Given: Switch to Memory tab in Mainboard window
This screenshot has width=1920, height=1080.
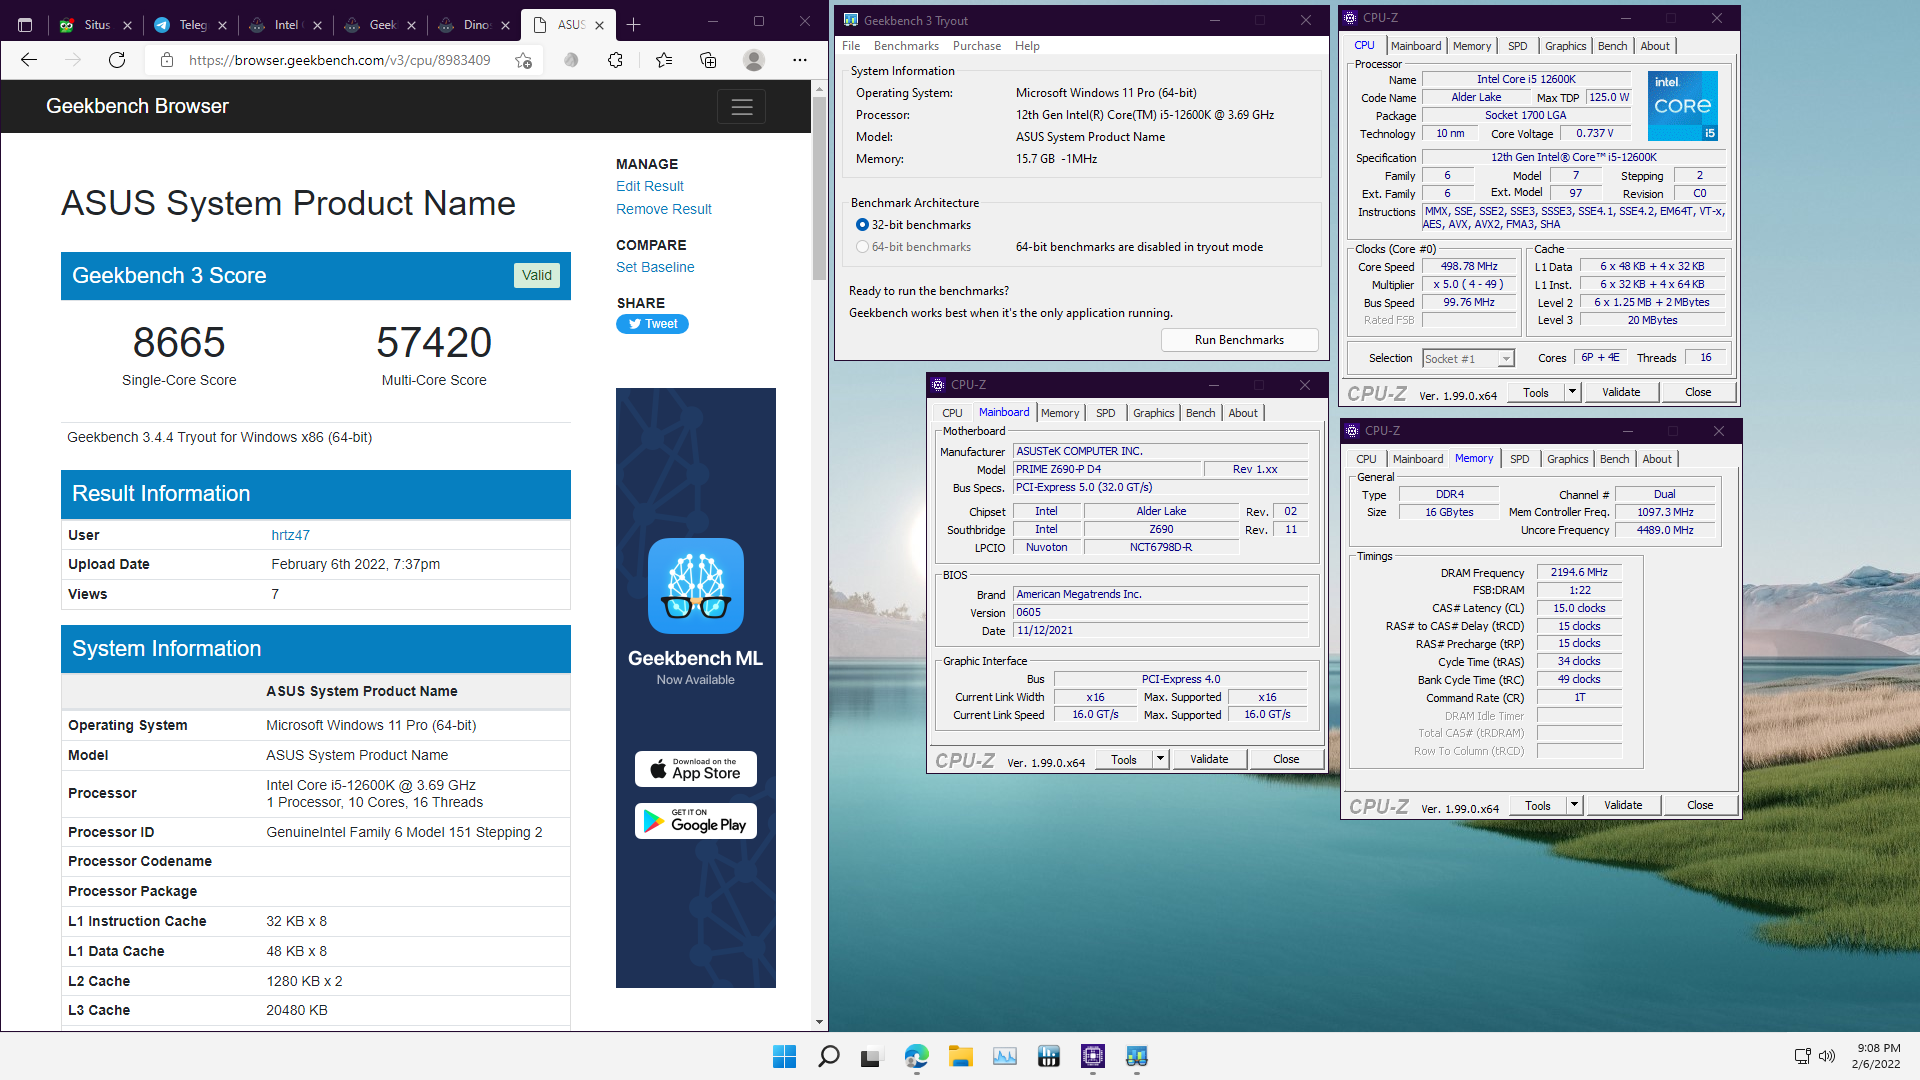Looking at the screenshot, I should pos(1059,413).
